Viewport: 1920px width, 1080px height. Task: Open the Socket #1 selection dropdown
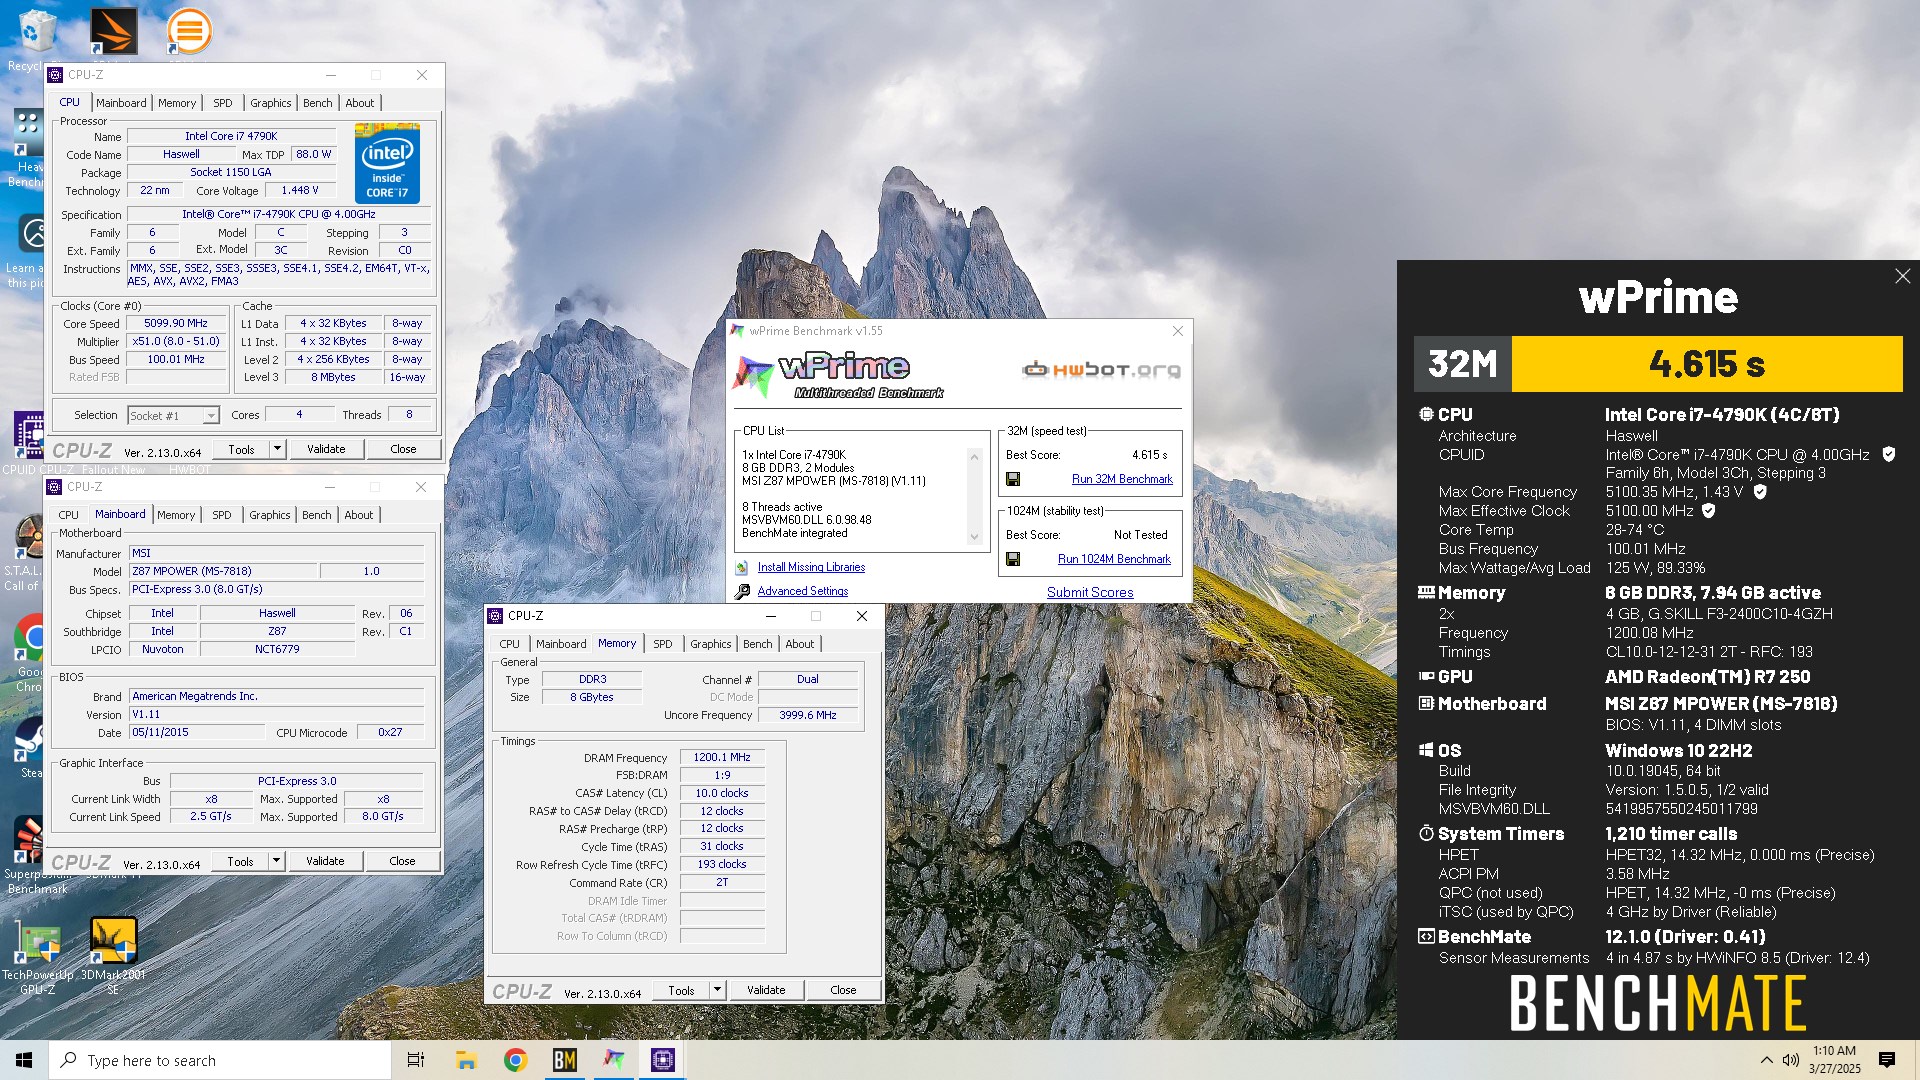coord(174,415)
